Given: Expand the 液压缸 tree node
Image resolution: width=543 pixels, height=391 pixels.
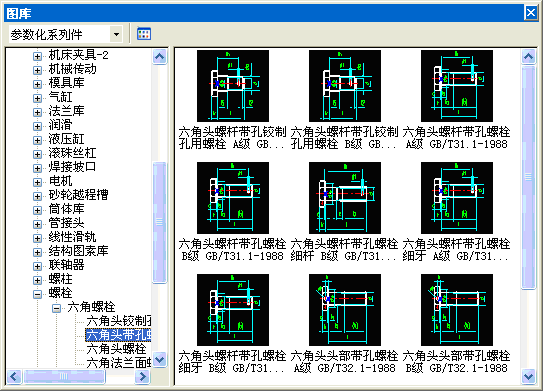Looking at the screenshot, I should pyautogui.click(x=37, y=140).
